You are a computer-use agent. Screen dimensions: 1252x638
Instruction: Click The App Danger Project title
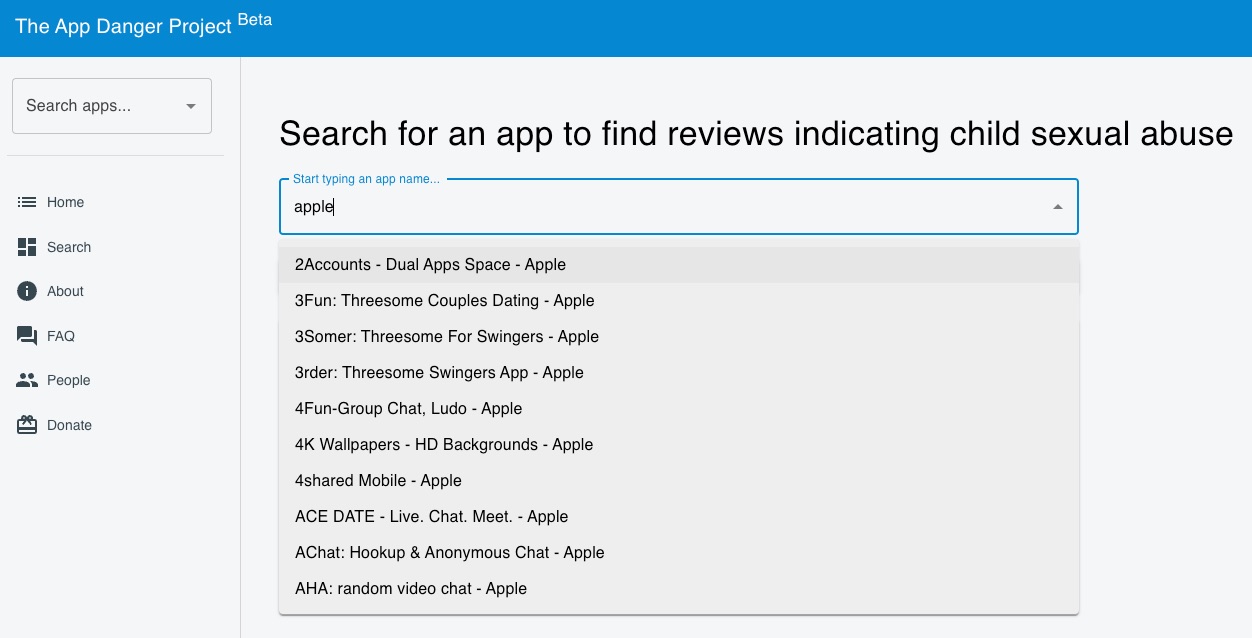click(124, 27)
